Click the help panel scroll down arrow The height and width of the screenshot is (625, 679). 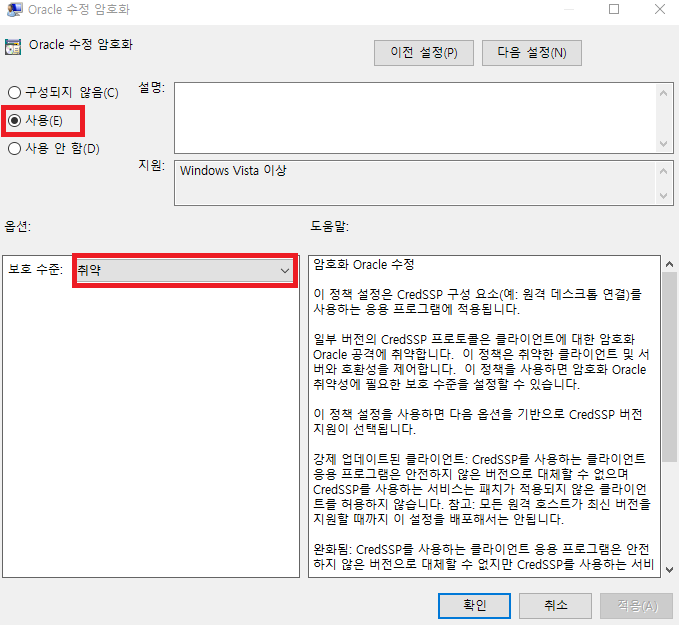[x=669, y=570]
